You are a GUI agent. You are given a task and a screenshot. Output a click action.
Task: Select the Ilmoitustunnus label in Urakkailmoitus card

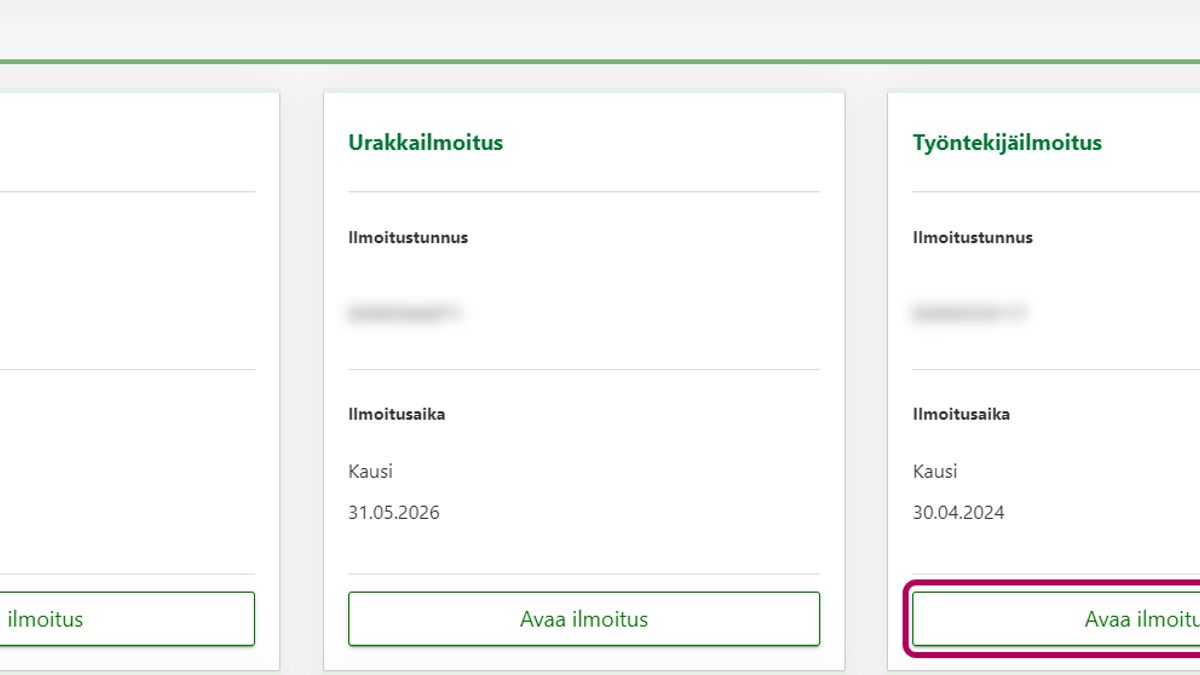408,238
